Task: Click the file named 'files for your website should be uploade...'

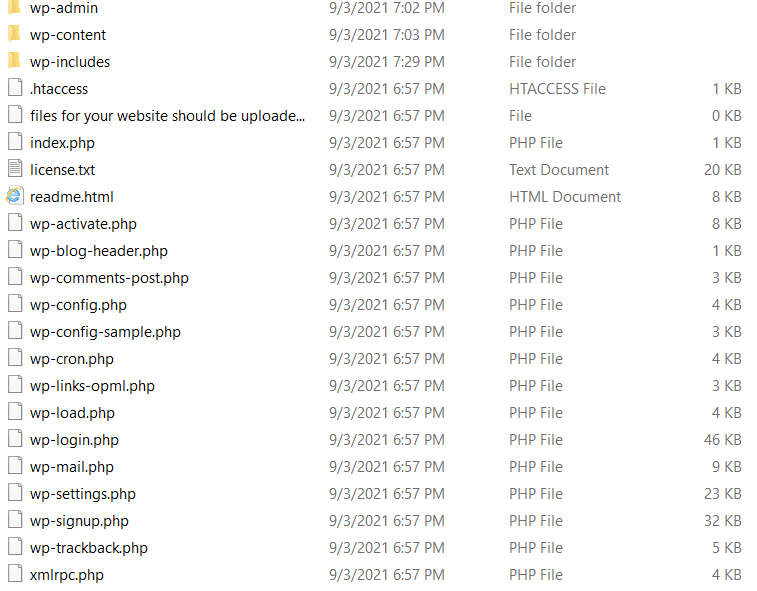Action: coord(168,116)
